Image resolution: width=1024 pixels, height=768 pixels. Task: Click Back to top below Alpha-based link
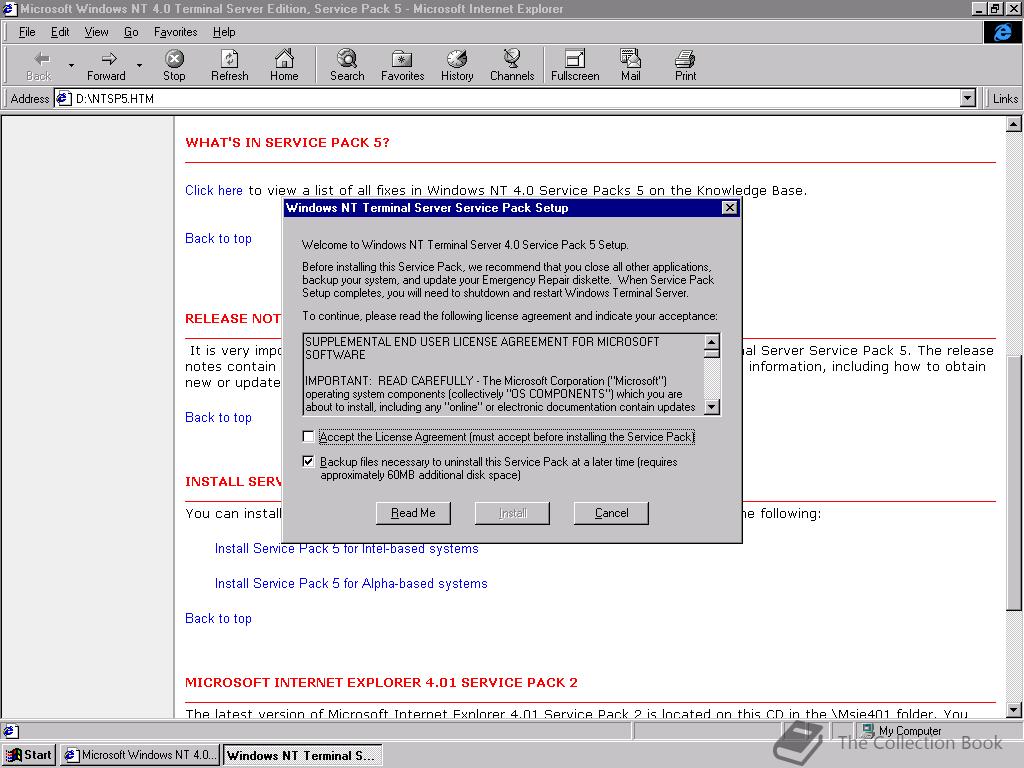(218, 618)
